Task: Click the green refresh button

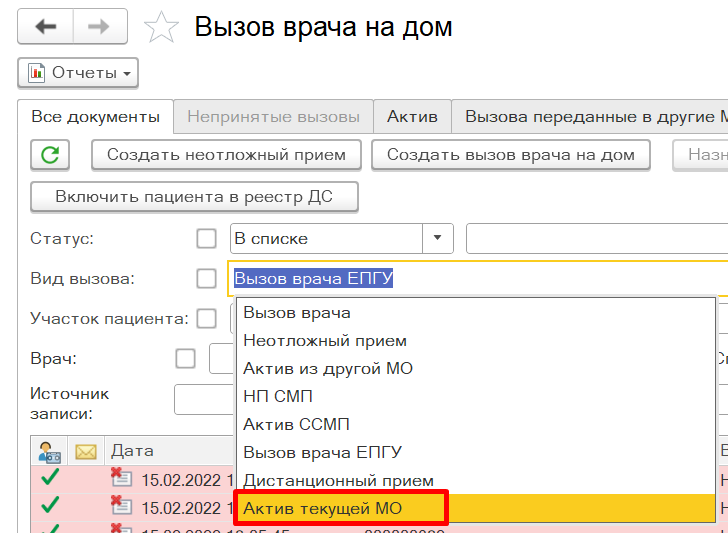Action: point(50,155)
